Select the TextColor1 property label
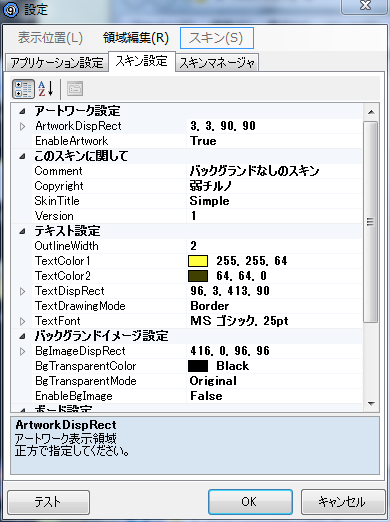This screenshot has width=390, height=522. (63, 261)
